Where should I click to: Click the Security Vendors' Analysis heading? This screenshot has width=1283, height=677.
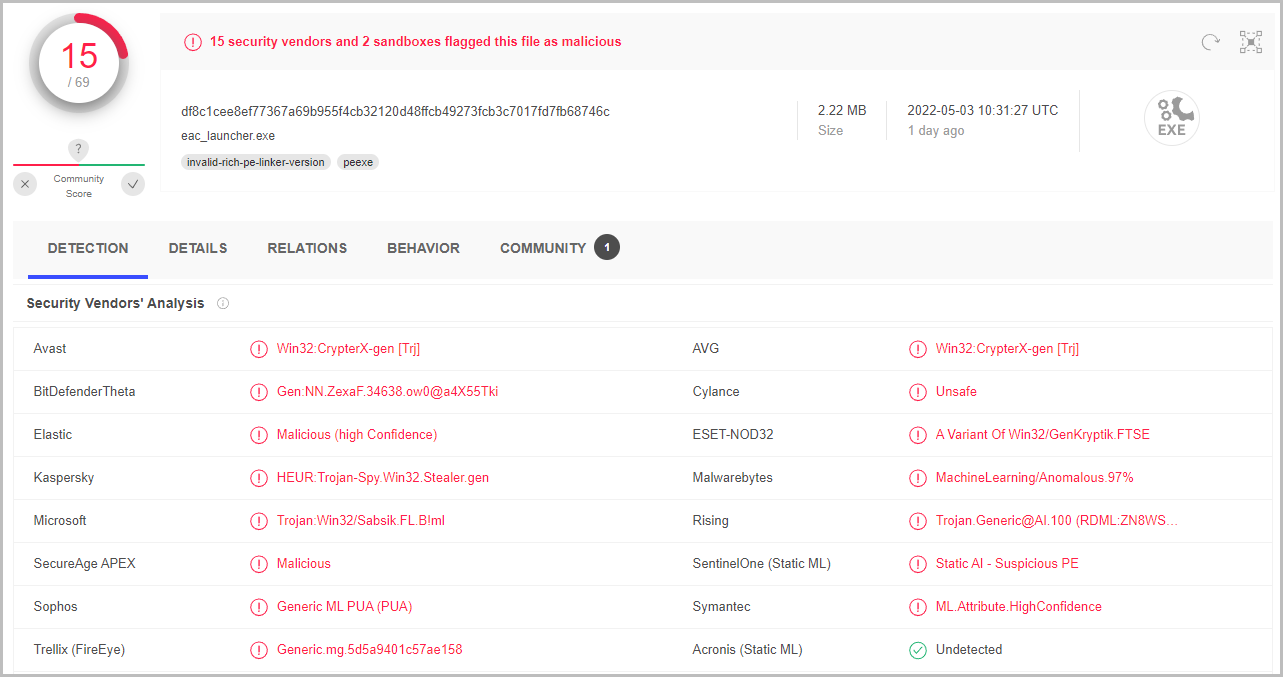click(x=115, y=303)
